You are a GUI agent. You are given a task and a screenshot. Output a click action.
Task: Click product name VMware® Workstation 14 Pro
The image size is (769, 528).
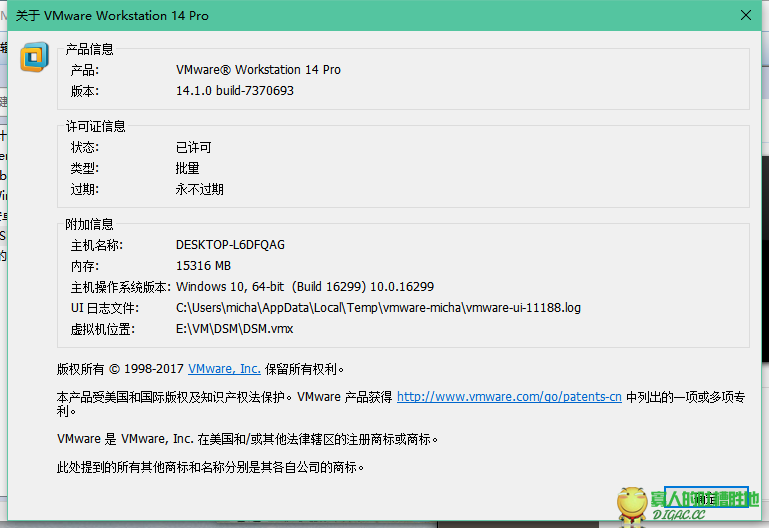[258, 70]
